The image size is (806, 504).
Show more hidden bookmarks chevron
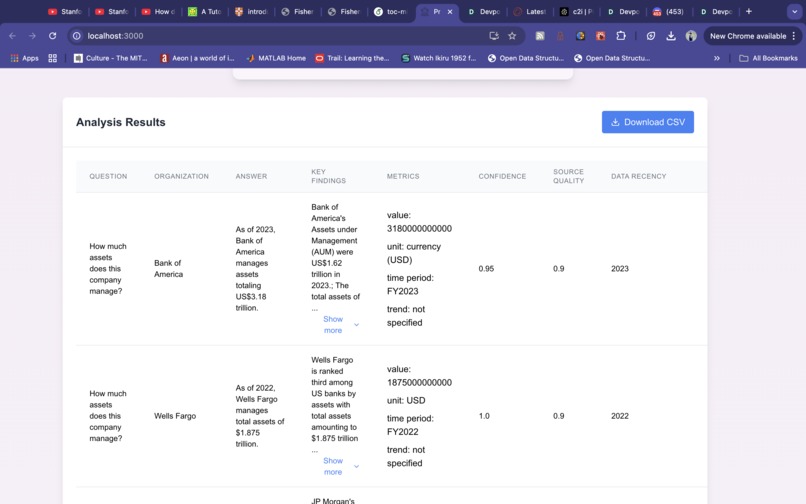pyautogui.click(x=717, y=58)
